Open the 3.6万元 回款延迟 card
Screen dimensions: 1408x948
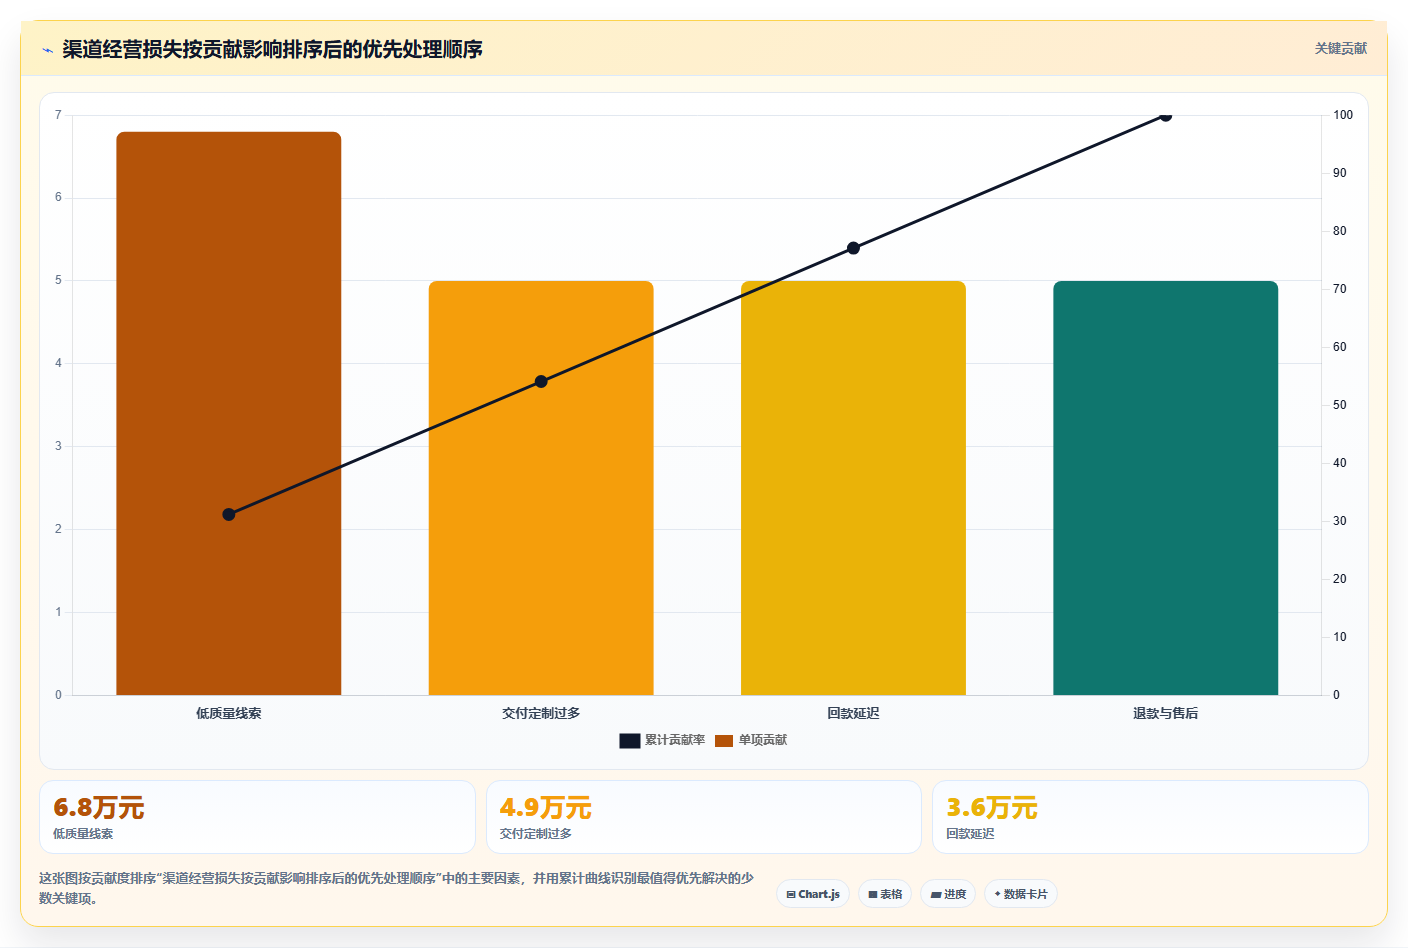(1150, 817)
